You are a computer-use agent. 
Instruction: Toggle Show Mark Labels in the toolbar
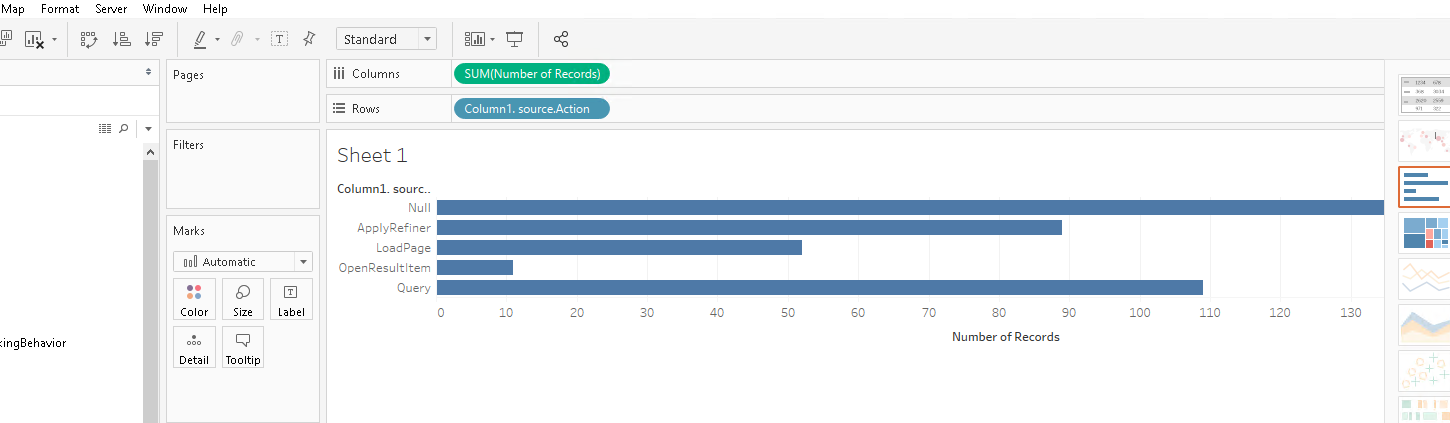coord(280,39)
